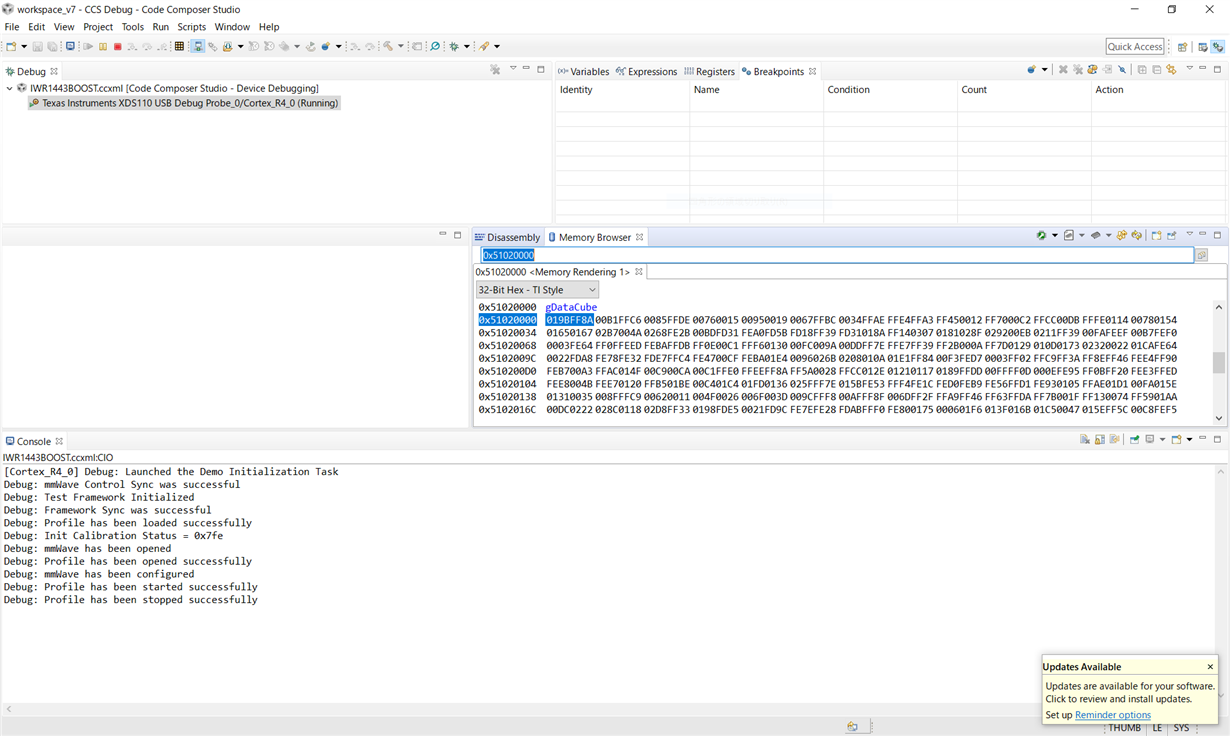
Task: Click the console horizontal scroll left arrow
Action: 8,709
